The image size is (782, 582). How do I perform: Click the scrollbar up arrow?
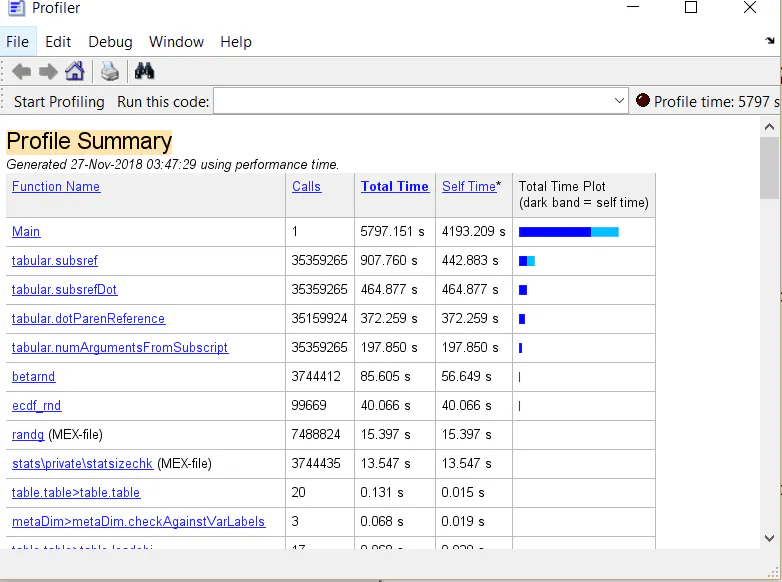tap(770, 127)
